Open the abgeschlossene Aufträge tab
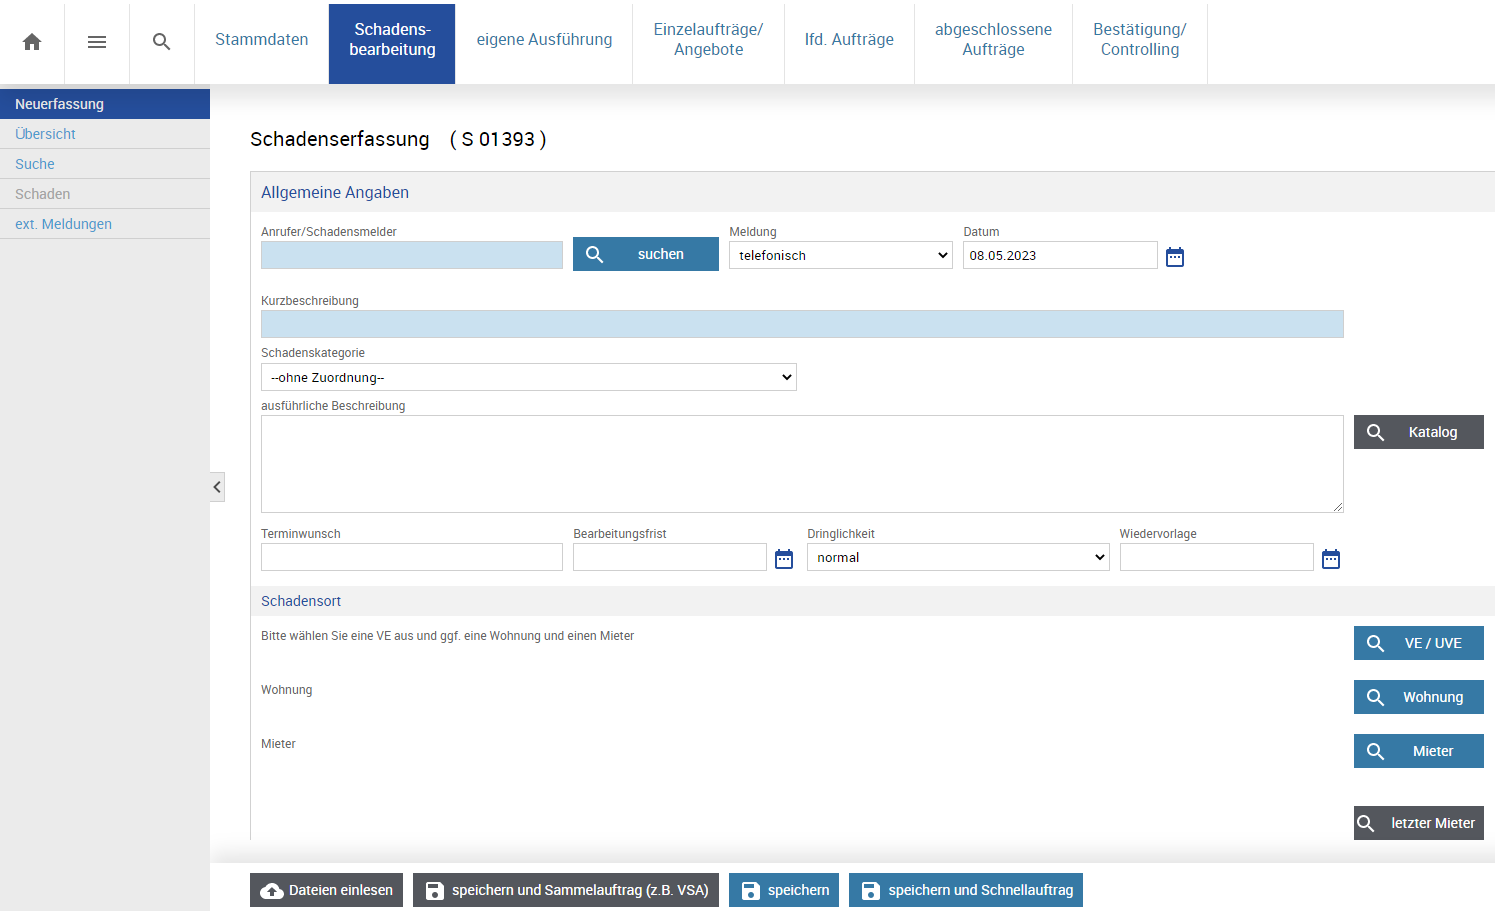 993,40
